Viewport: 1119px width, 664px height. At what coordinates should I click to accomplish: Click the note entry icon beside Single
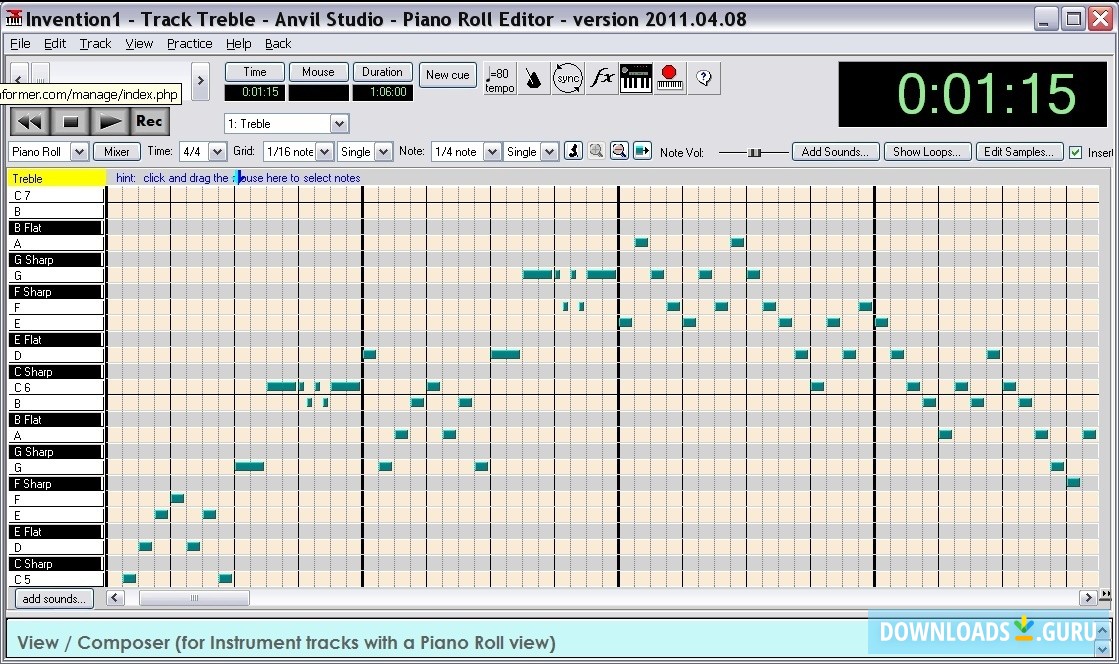click(x=573, y=151)
